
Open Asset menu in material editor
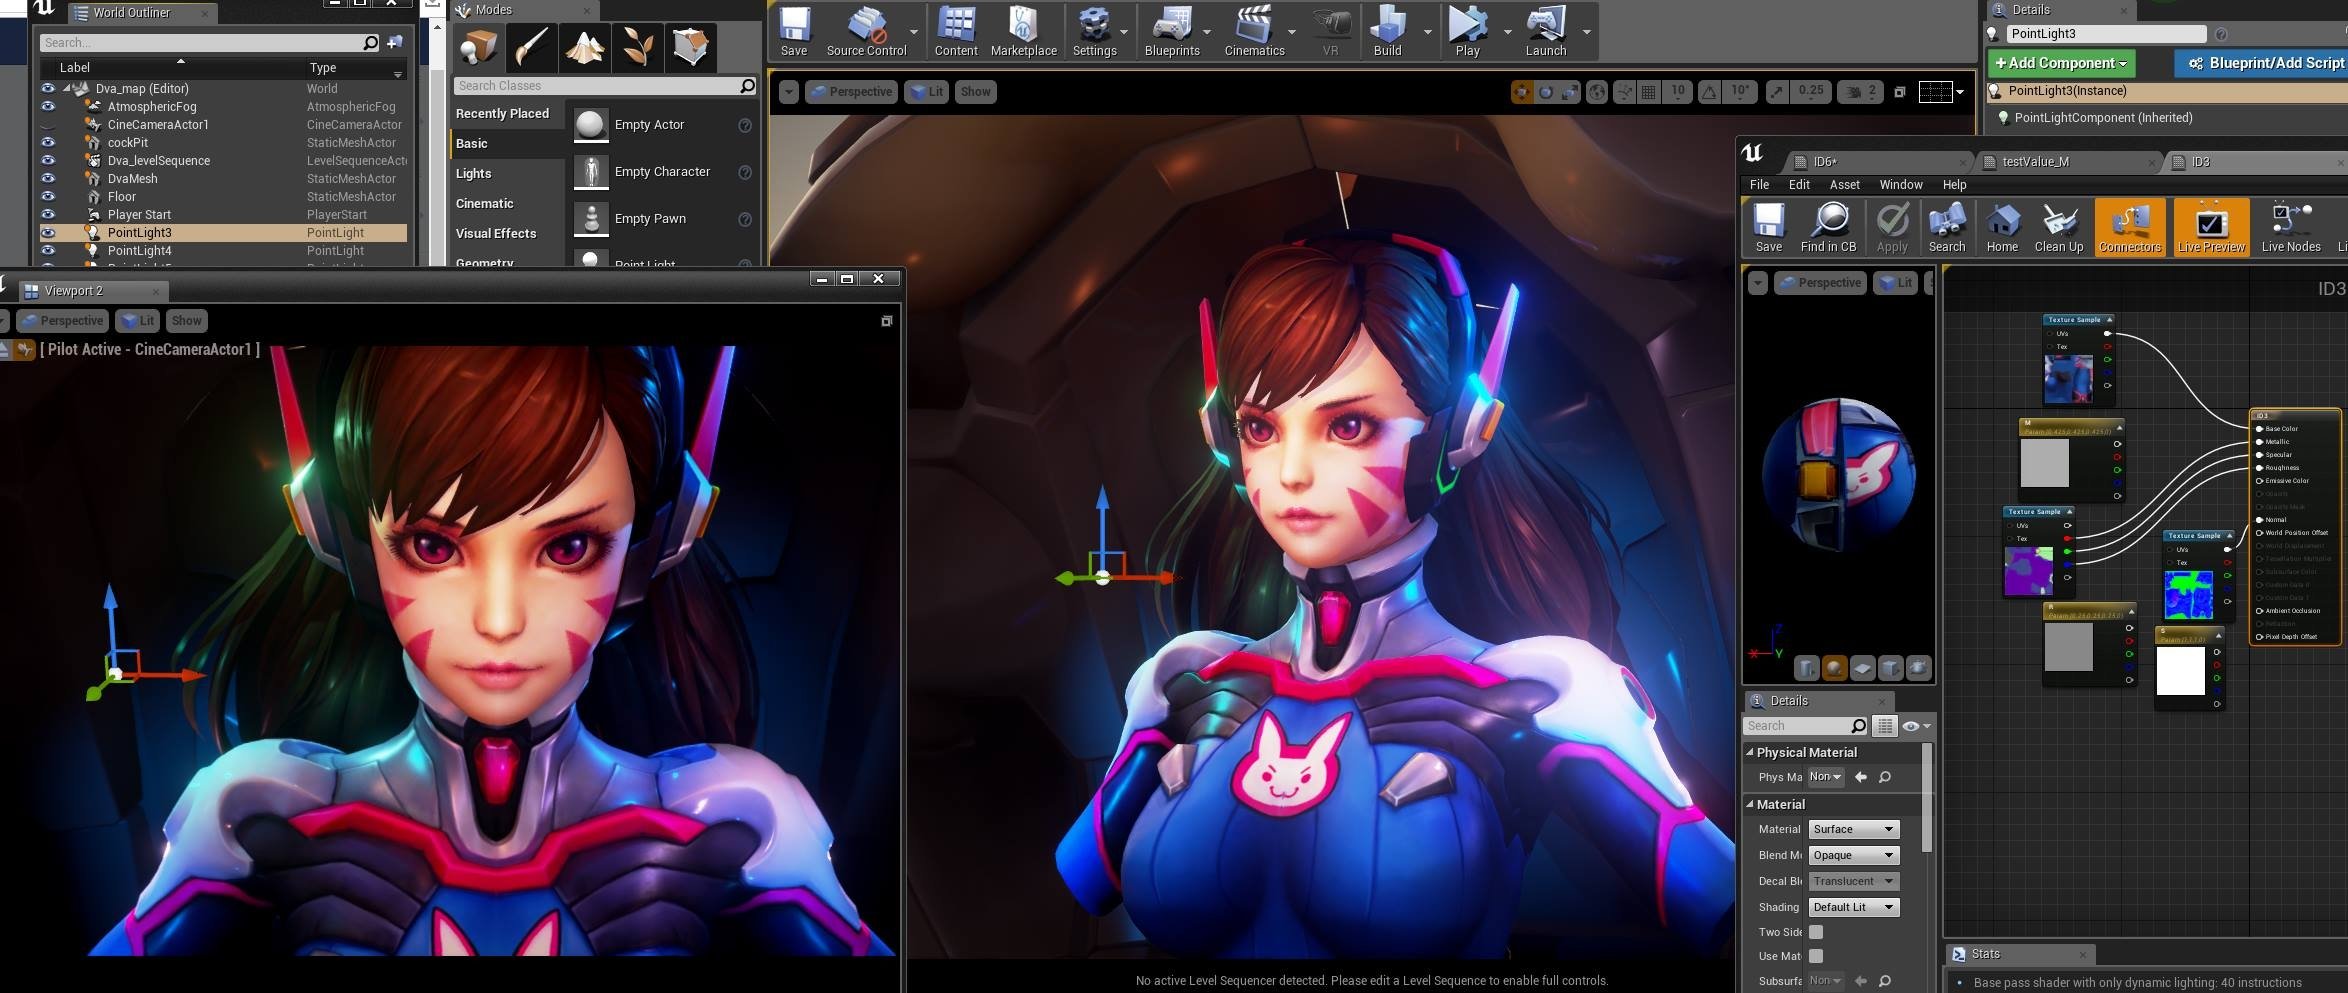[1844, 185]
